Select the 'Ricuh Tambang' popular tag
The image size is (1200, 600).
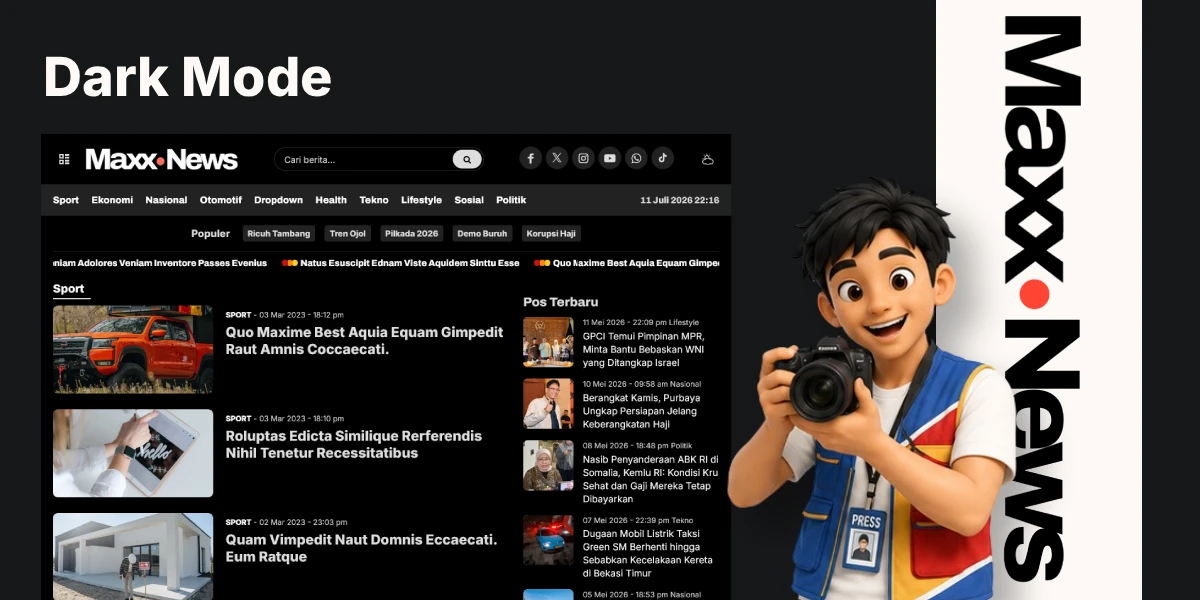[279, 233]
